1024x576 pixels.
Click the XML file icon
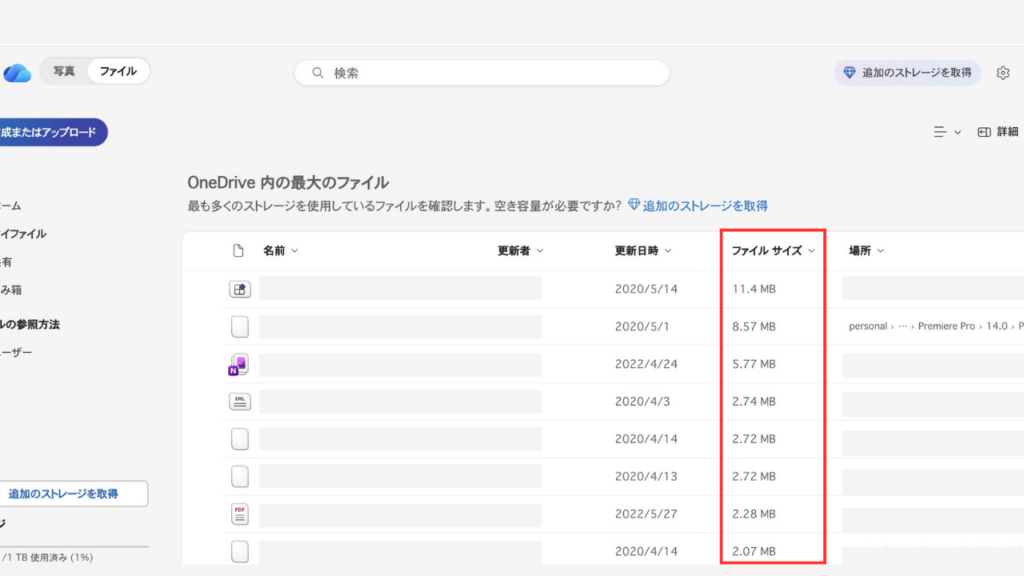point(239,402)
